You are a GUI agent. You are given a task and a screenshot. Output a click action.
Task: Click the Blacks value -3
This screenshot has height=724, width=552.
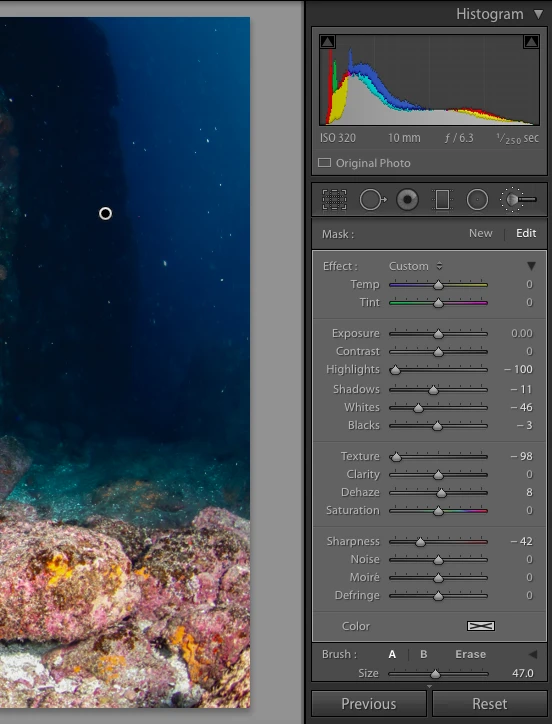pyautogui.click(x=525, y=425)
